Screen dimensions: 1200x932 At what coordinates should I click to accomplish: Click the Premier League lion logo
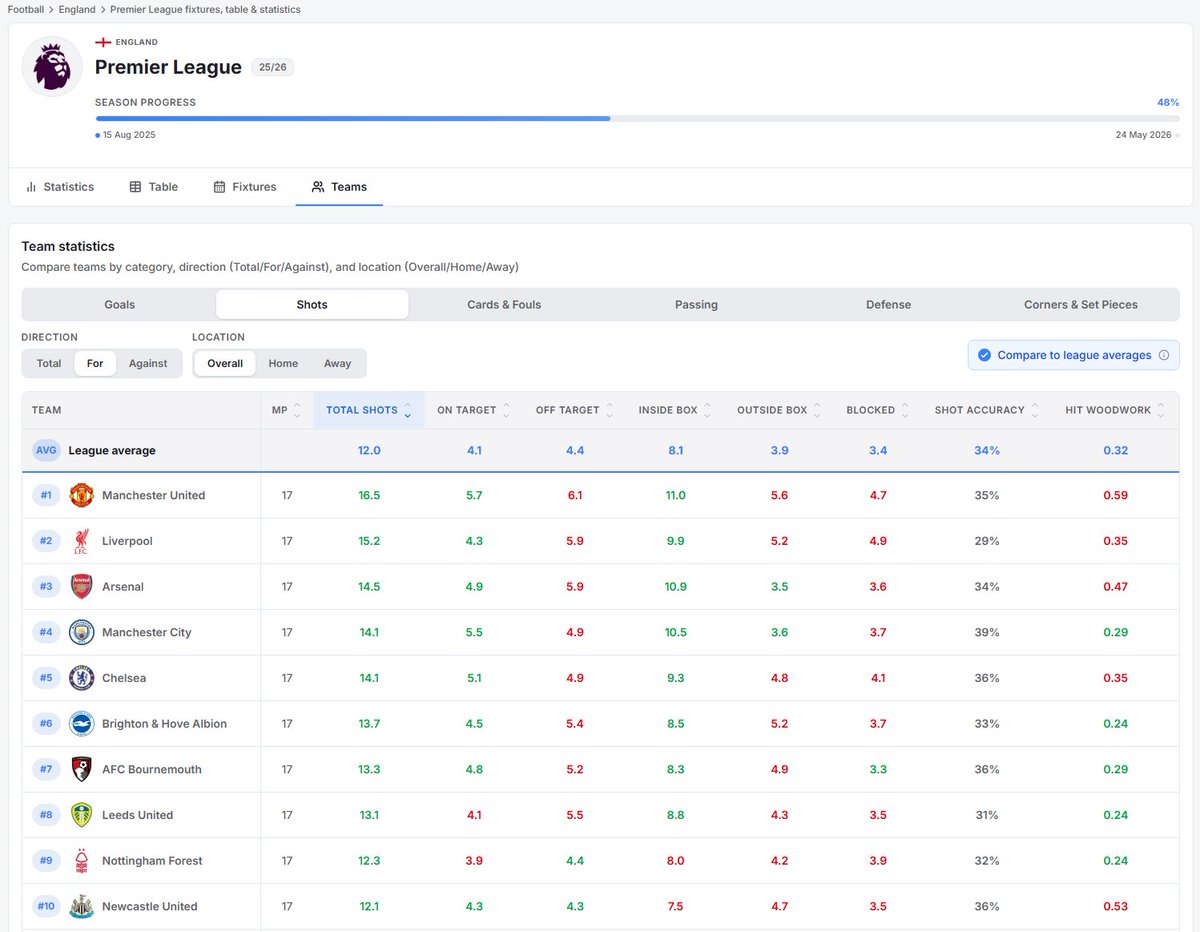click(x=52, y=67)
